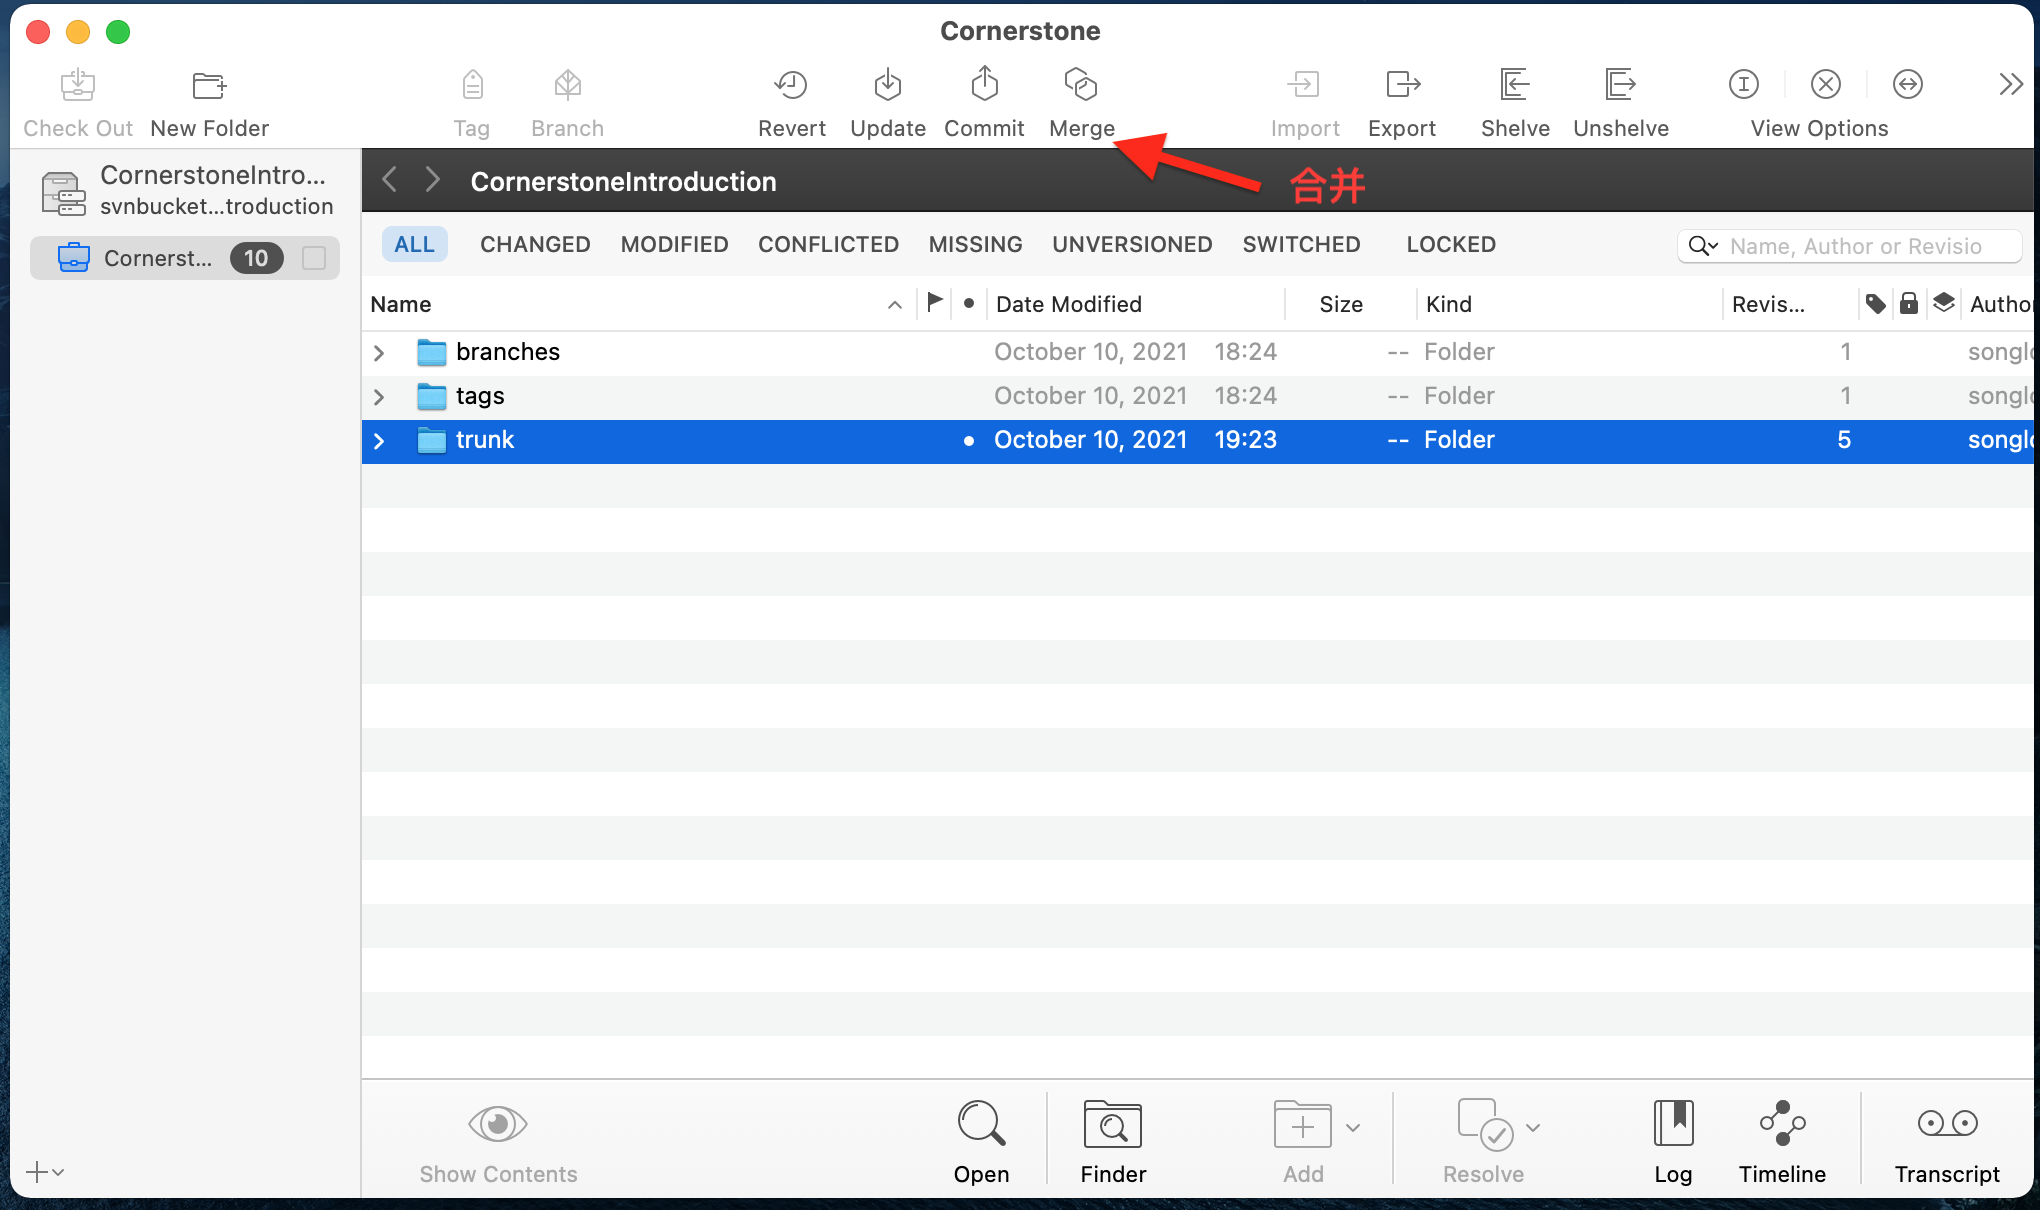Viewport: 2040px width, 1210px height.
Task: Show more toolbar items overflow chevron
Action: 2011,85
